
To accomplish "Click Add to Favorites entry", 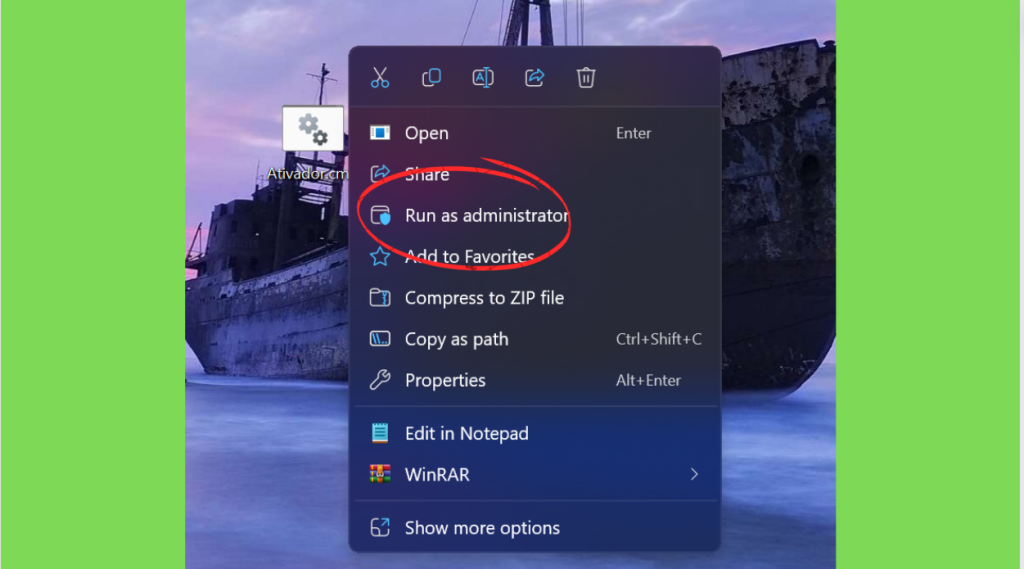I will coord(536,257).
